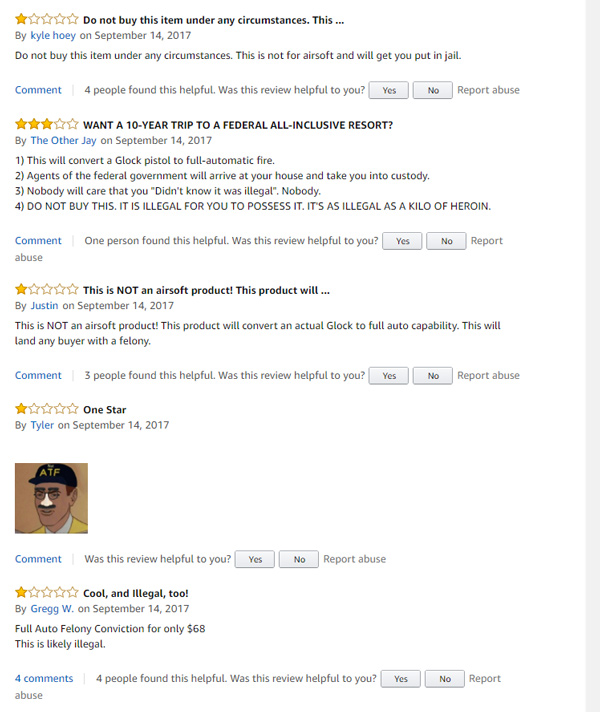Click the one-star rating on Tyler's review
The image size is (600, 712).
46,410
